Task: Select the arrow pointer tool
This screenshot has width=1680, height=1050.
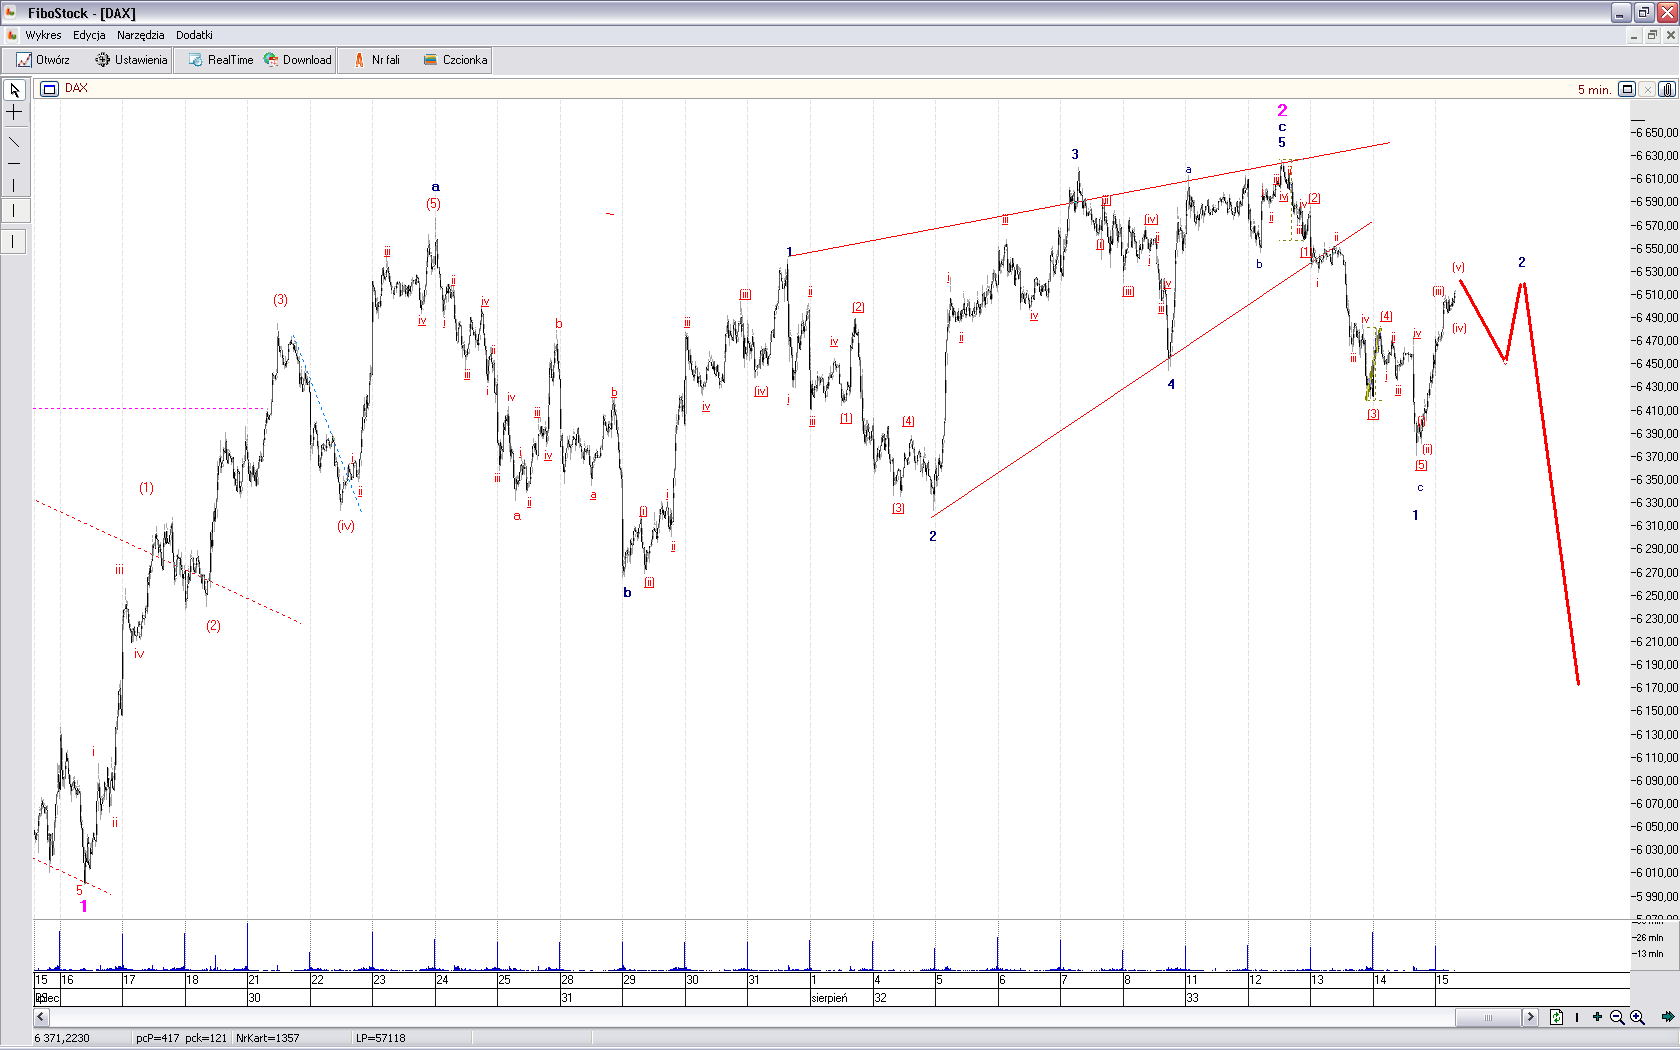Action: coord(14,90)
